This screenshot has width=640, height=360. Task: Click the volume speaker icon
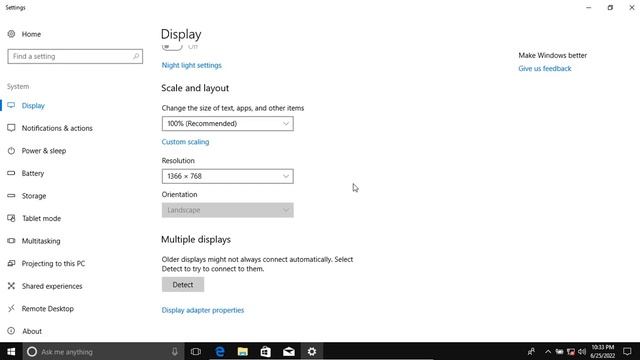[x=582, y=351]
